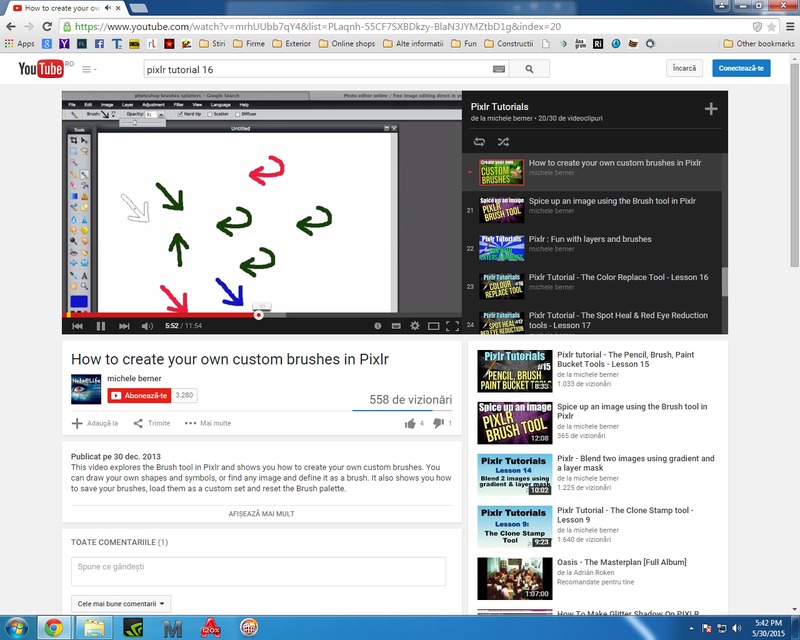
Task: Go back with browser back arrow
Action: tap(11, 27)
